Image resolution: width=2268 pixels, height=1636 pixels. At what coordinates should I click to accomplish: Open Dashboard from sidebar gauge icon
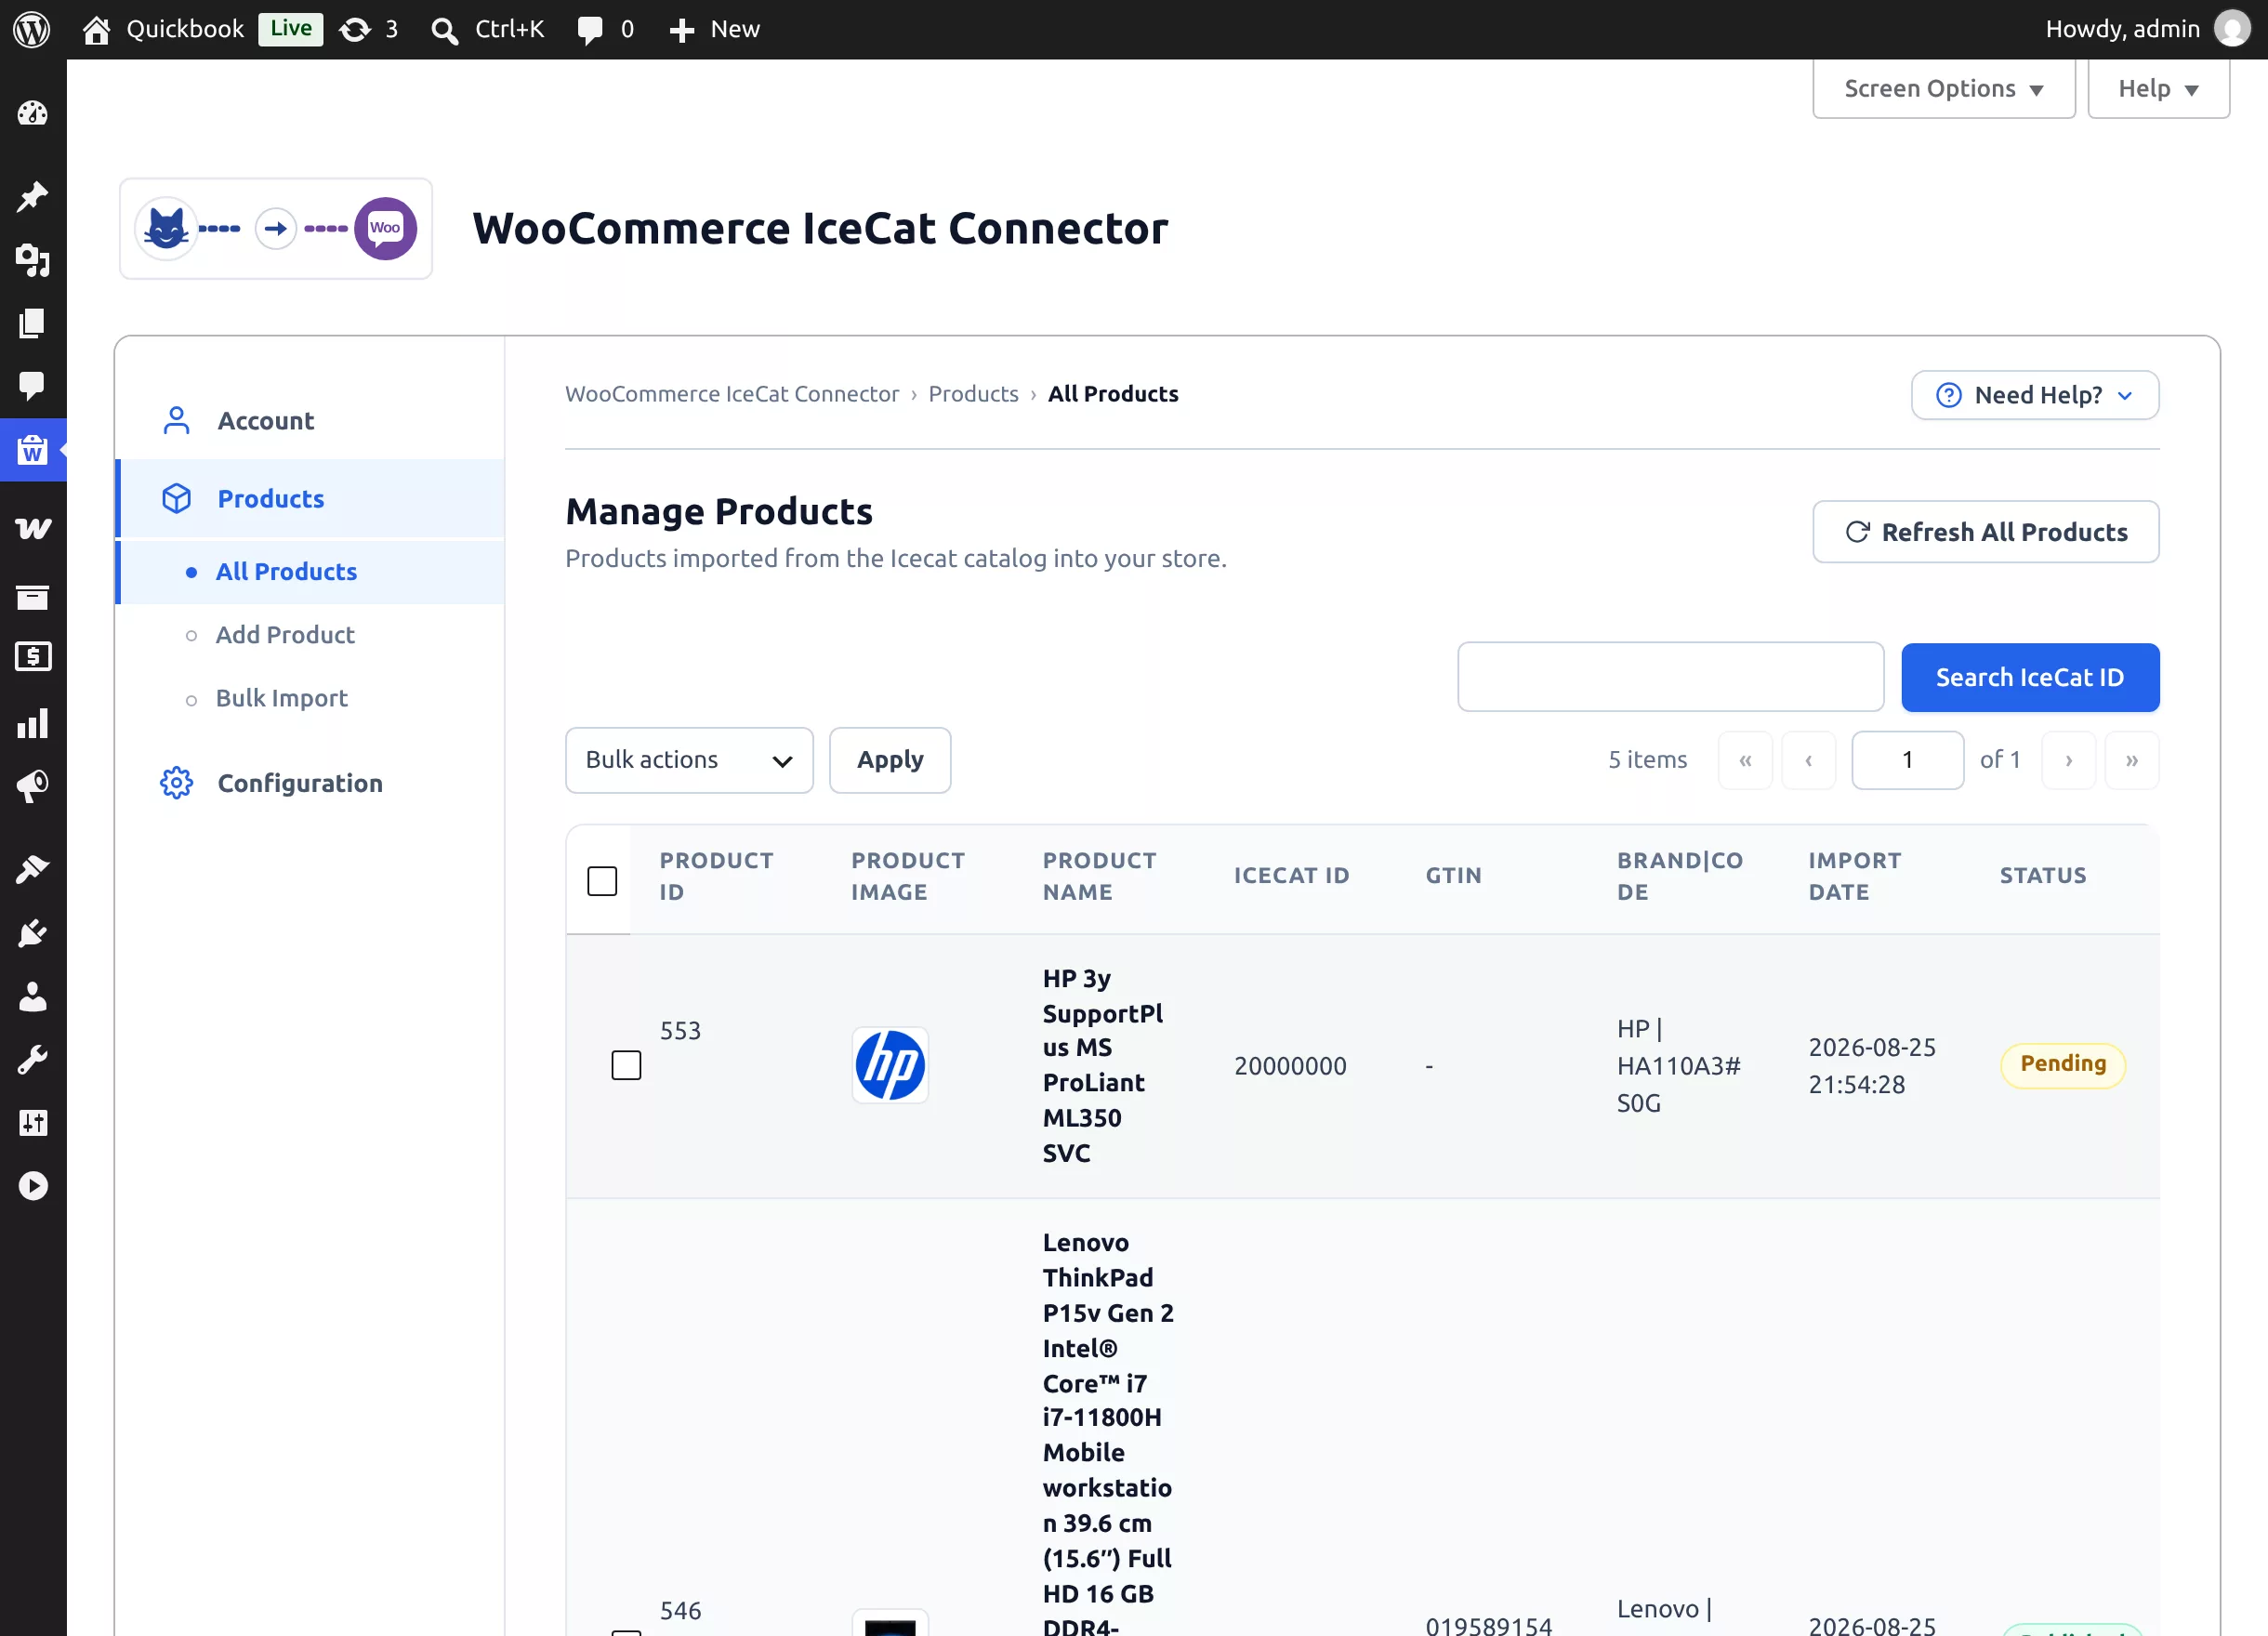point(32,114)
